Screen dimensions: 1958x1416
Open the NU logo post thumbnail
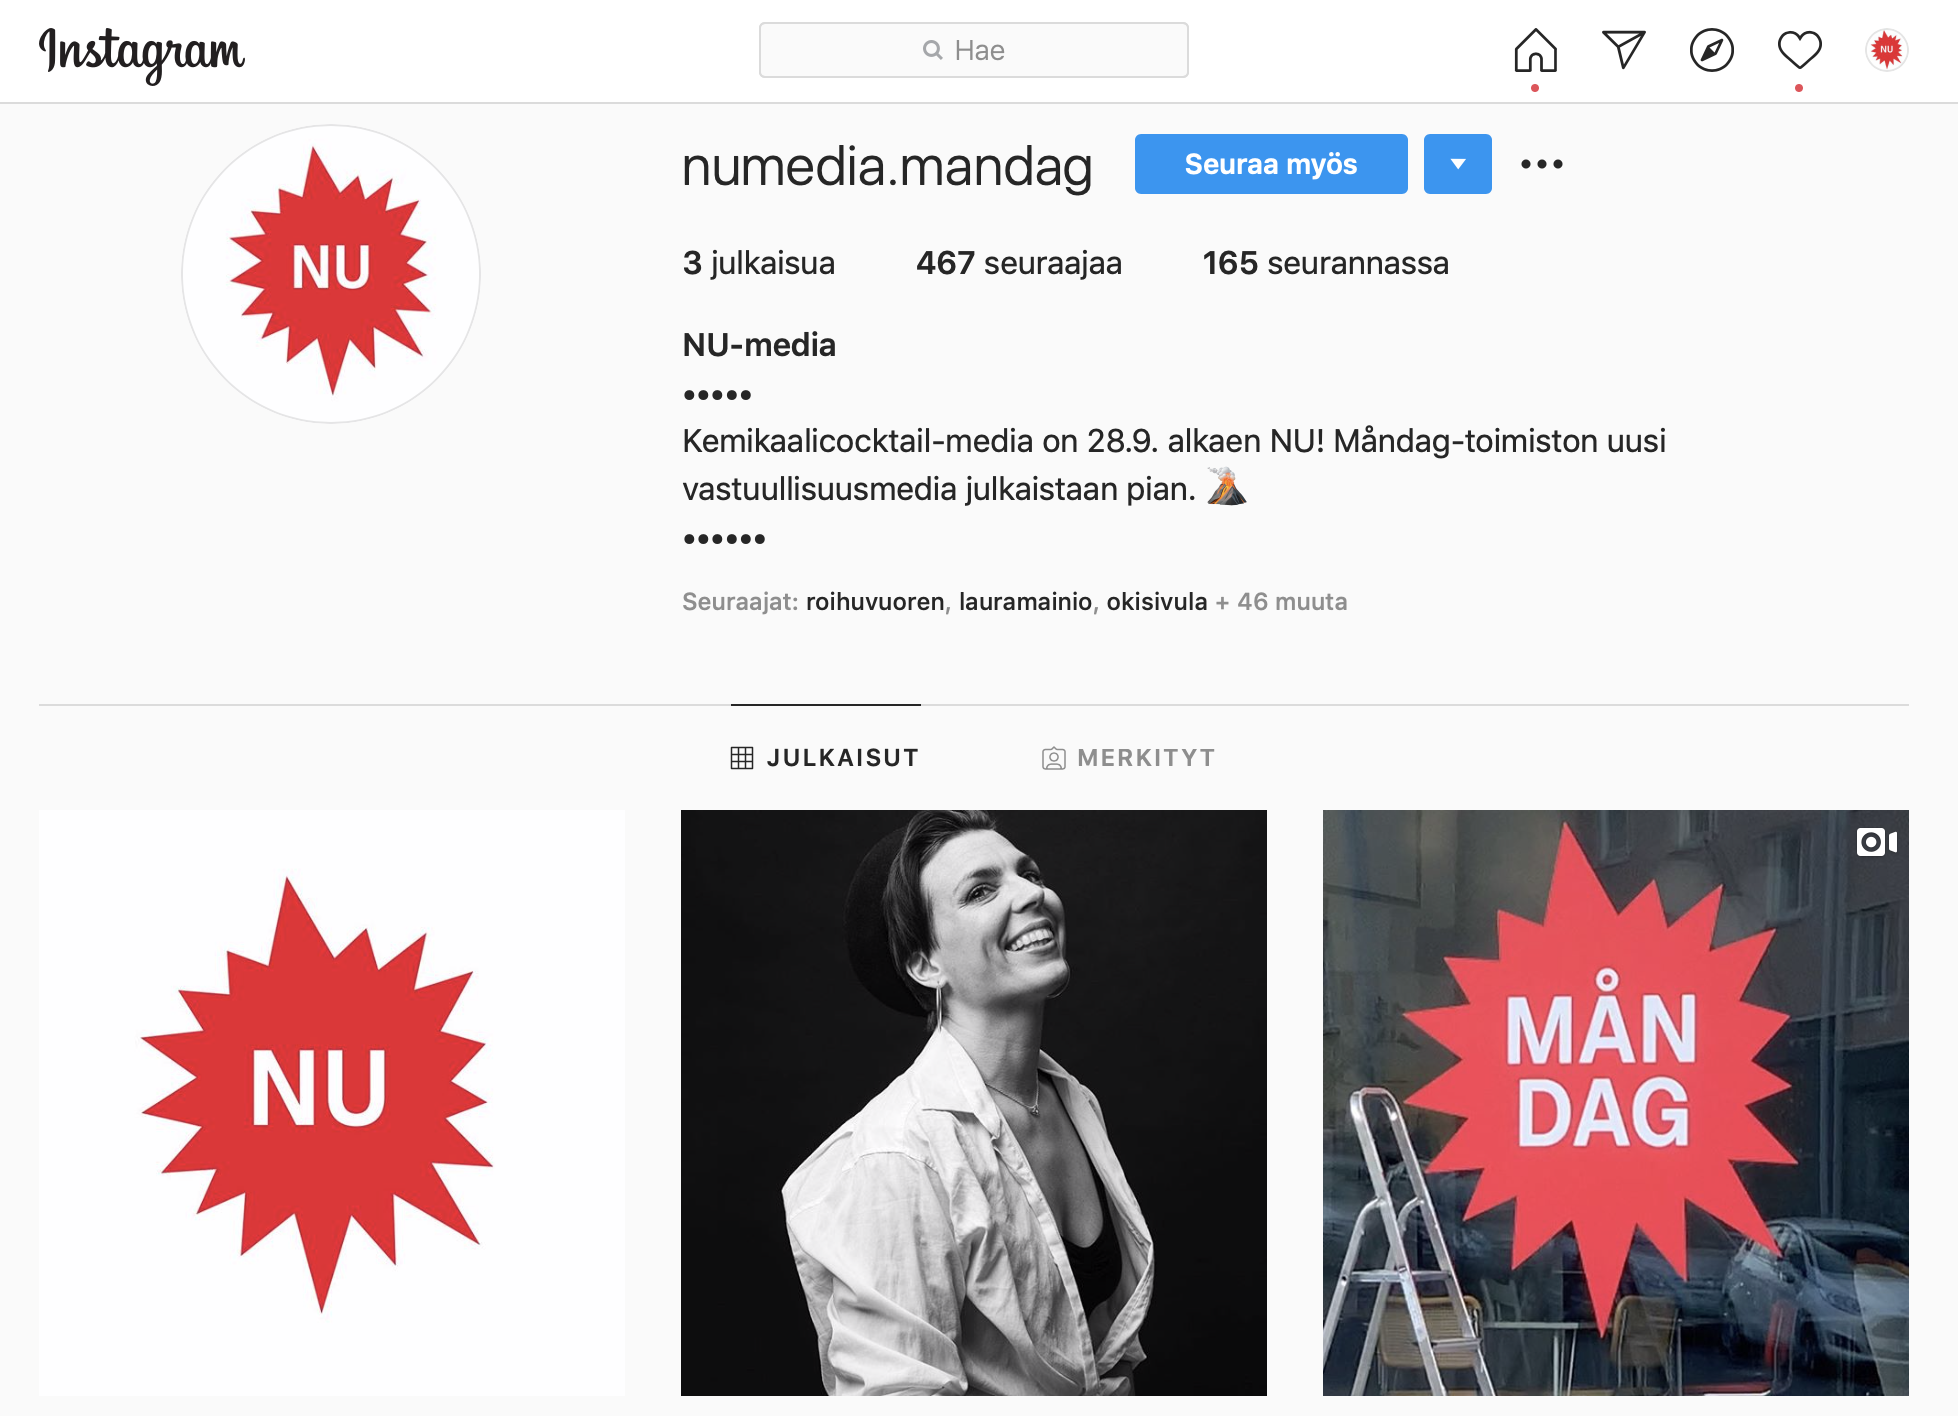coord(332,1102)
